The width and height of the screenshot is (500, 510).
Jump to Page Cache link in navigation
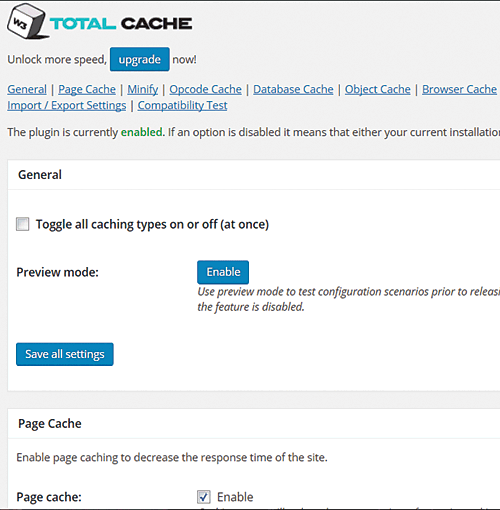pos(87,89)
